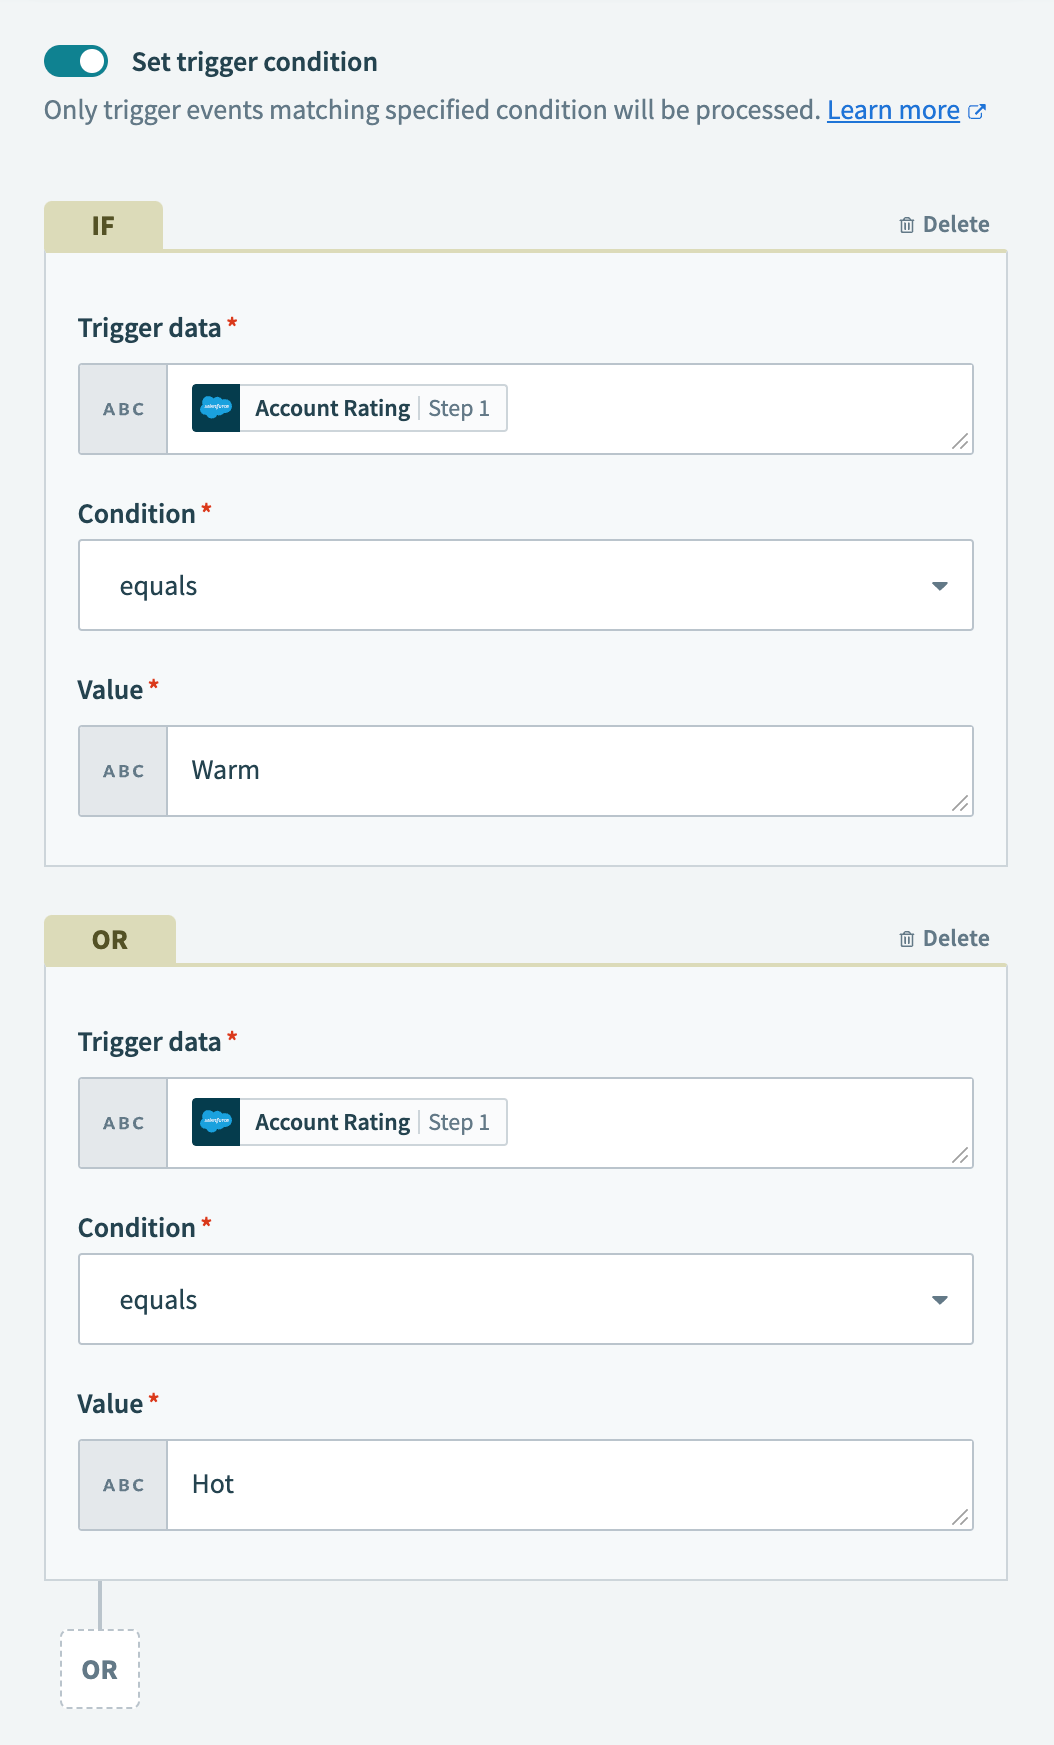Click the trash icon in the IF block header

[907, 225]
